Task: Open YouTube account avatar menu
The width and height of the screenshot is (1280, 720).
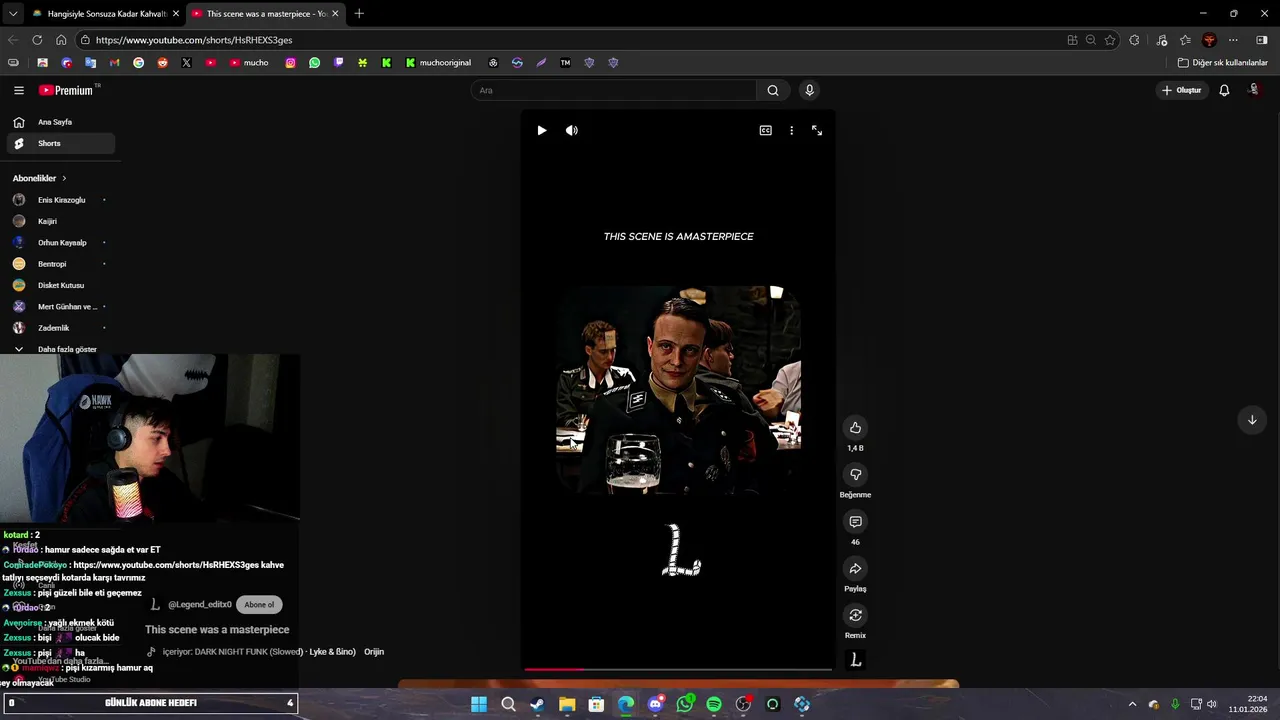Action: [x=1254, y=90]
